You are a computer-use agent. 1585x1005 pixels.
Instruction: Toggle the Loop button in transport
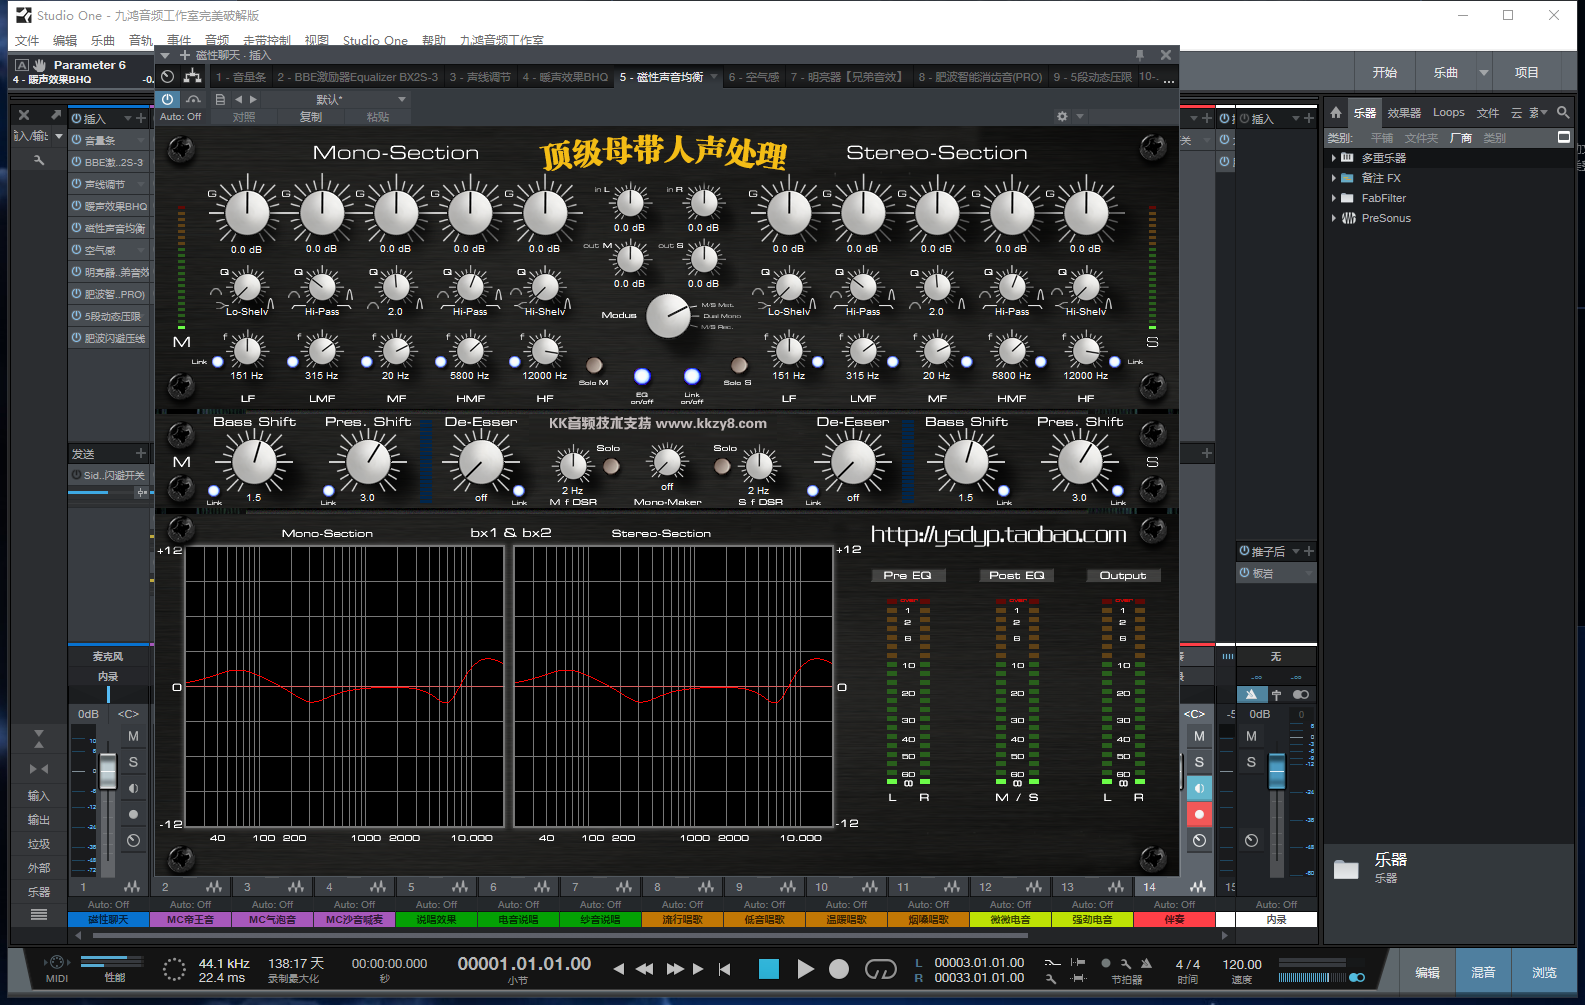tap(880, 968)
